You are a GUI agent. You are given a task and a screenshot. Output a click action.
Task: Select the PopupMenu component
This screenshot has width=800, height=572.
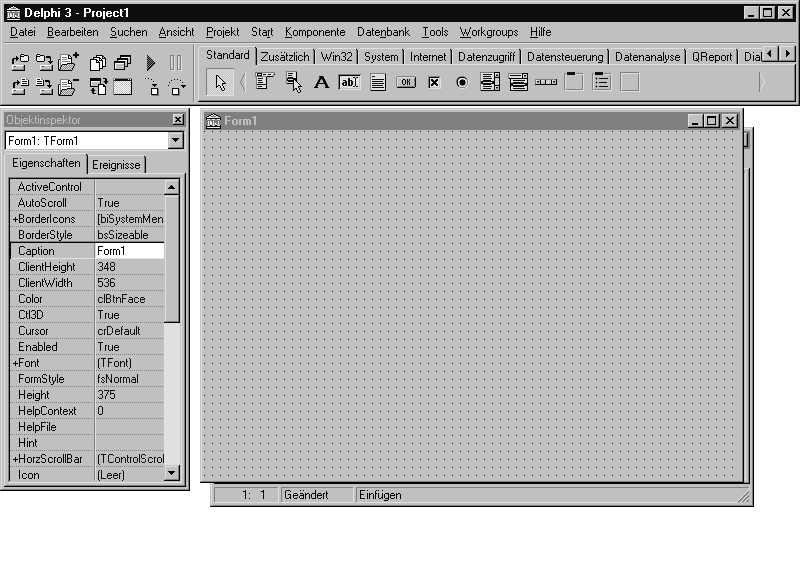pyautogui.click(x=293, y=82)
